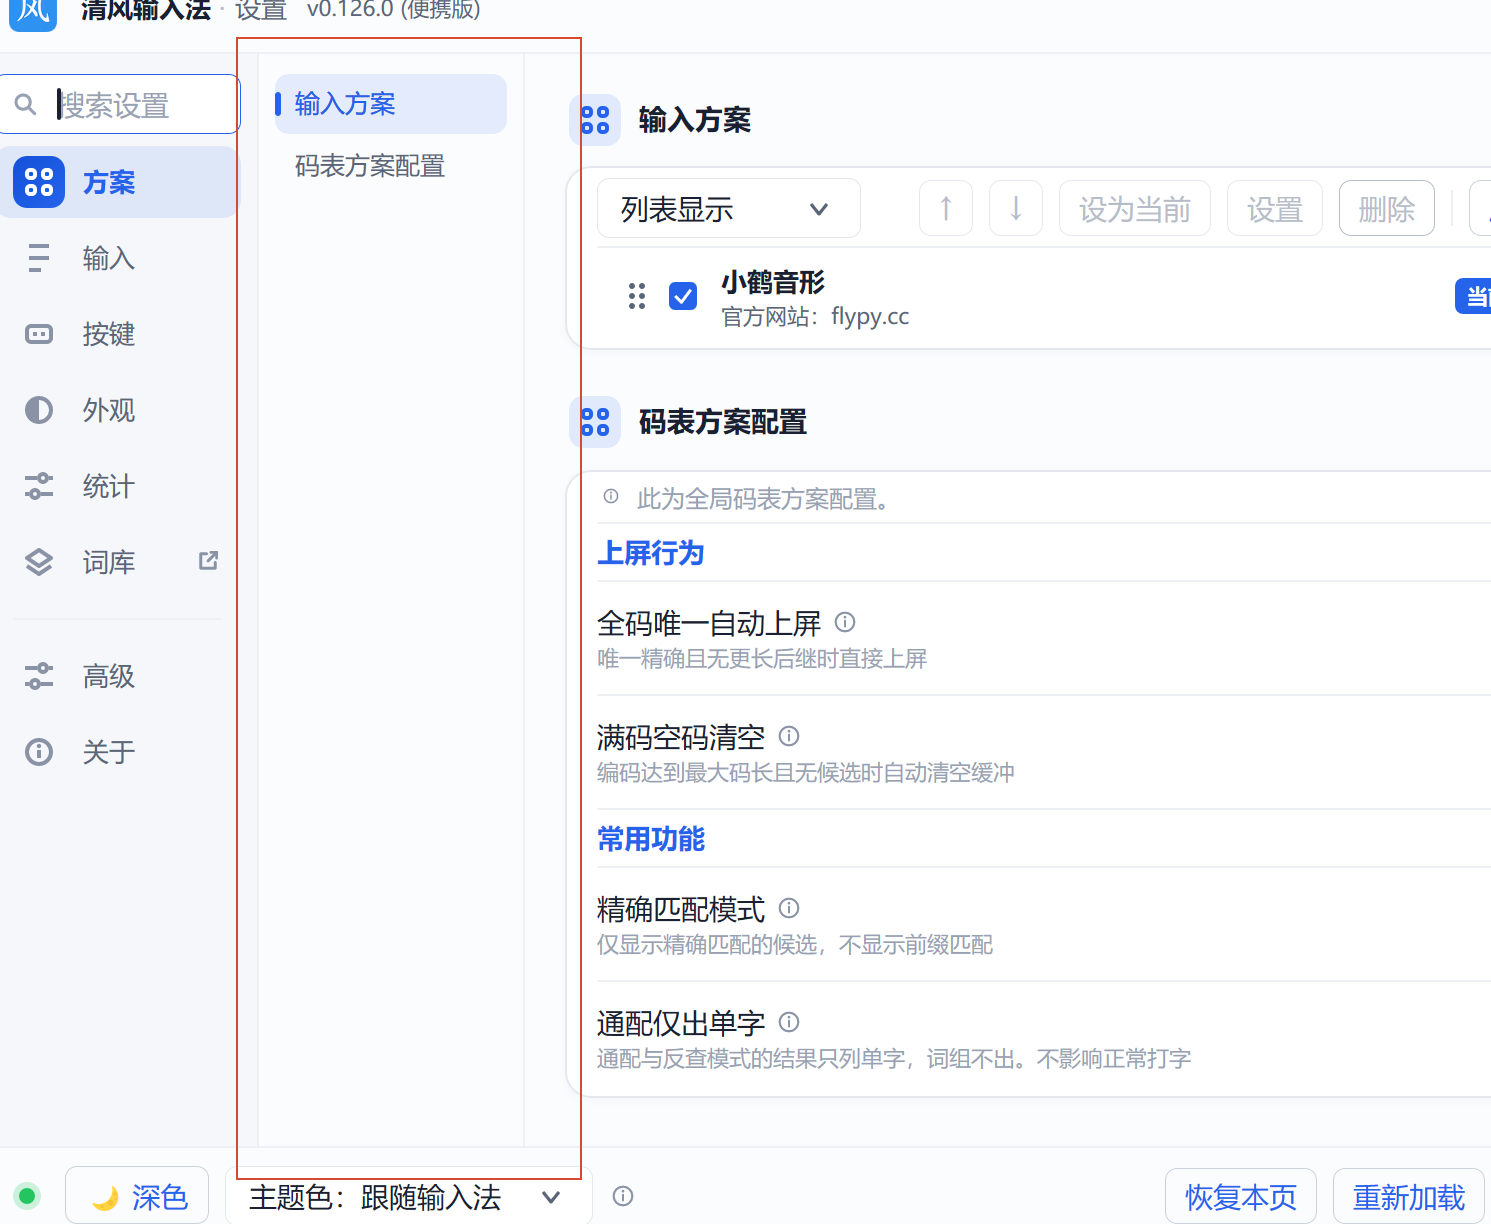Click the 常用功能 group heading
The width and height of the screenshot is (1491, 1224).
[651, 839]
